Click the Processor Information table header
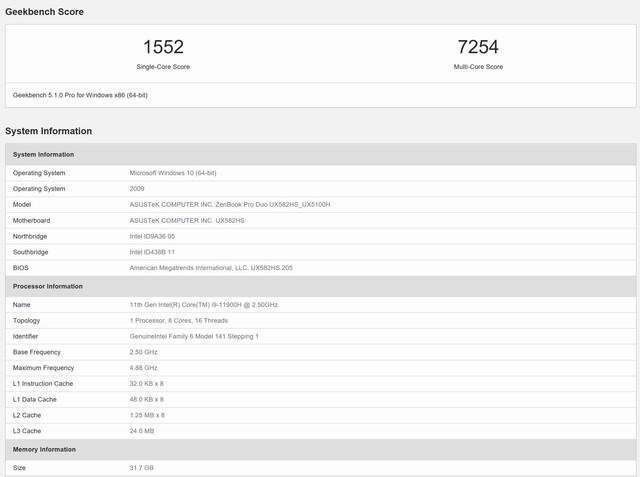Image resolution: width=640 pixels, height=477 pixels. 47,287
